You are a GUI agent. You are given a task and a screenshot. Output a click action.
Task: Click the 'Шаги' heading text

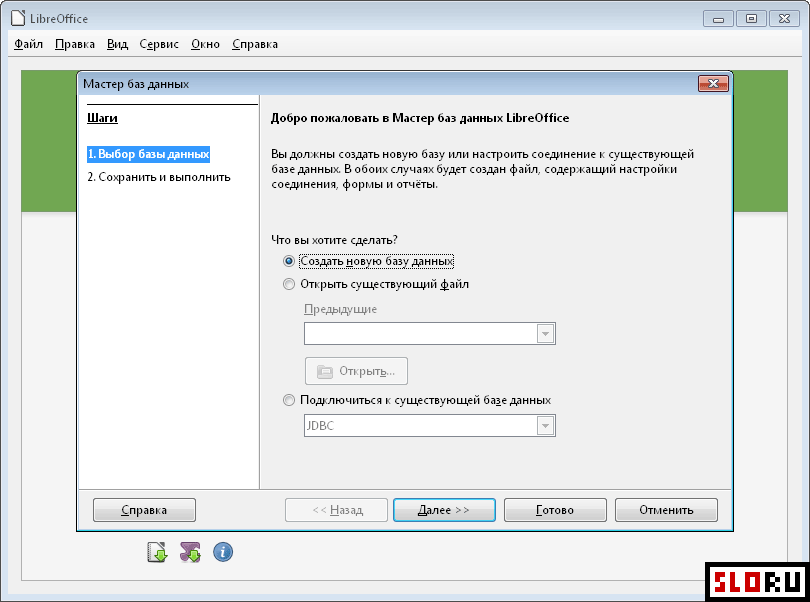coord(102,118)
